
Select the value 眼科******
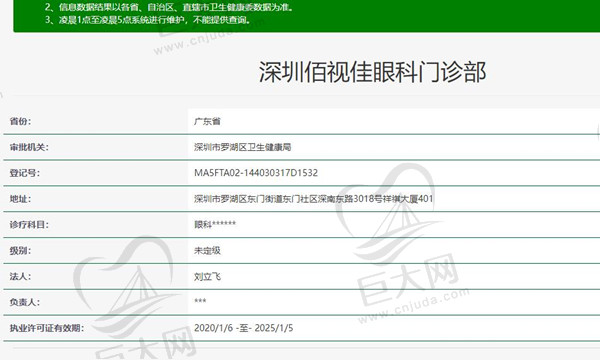pos(215,225)
